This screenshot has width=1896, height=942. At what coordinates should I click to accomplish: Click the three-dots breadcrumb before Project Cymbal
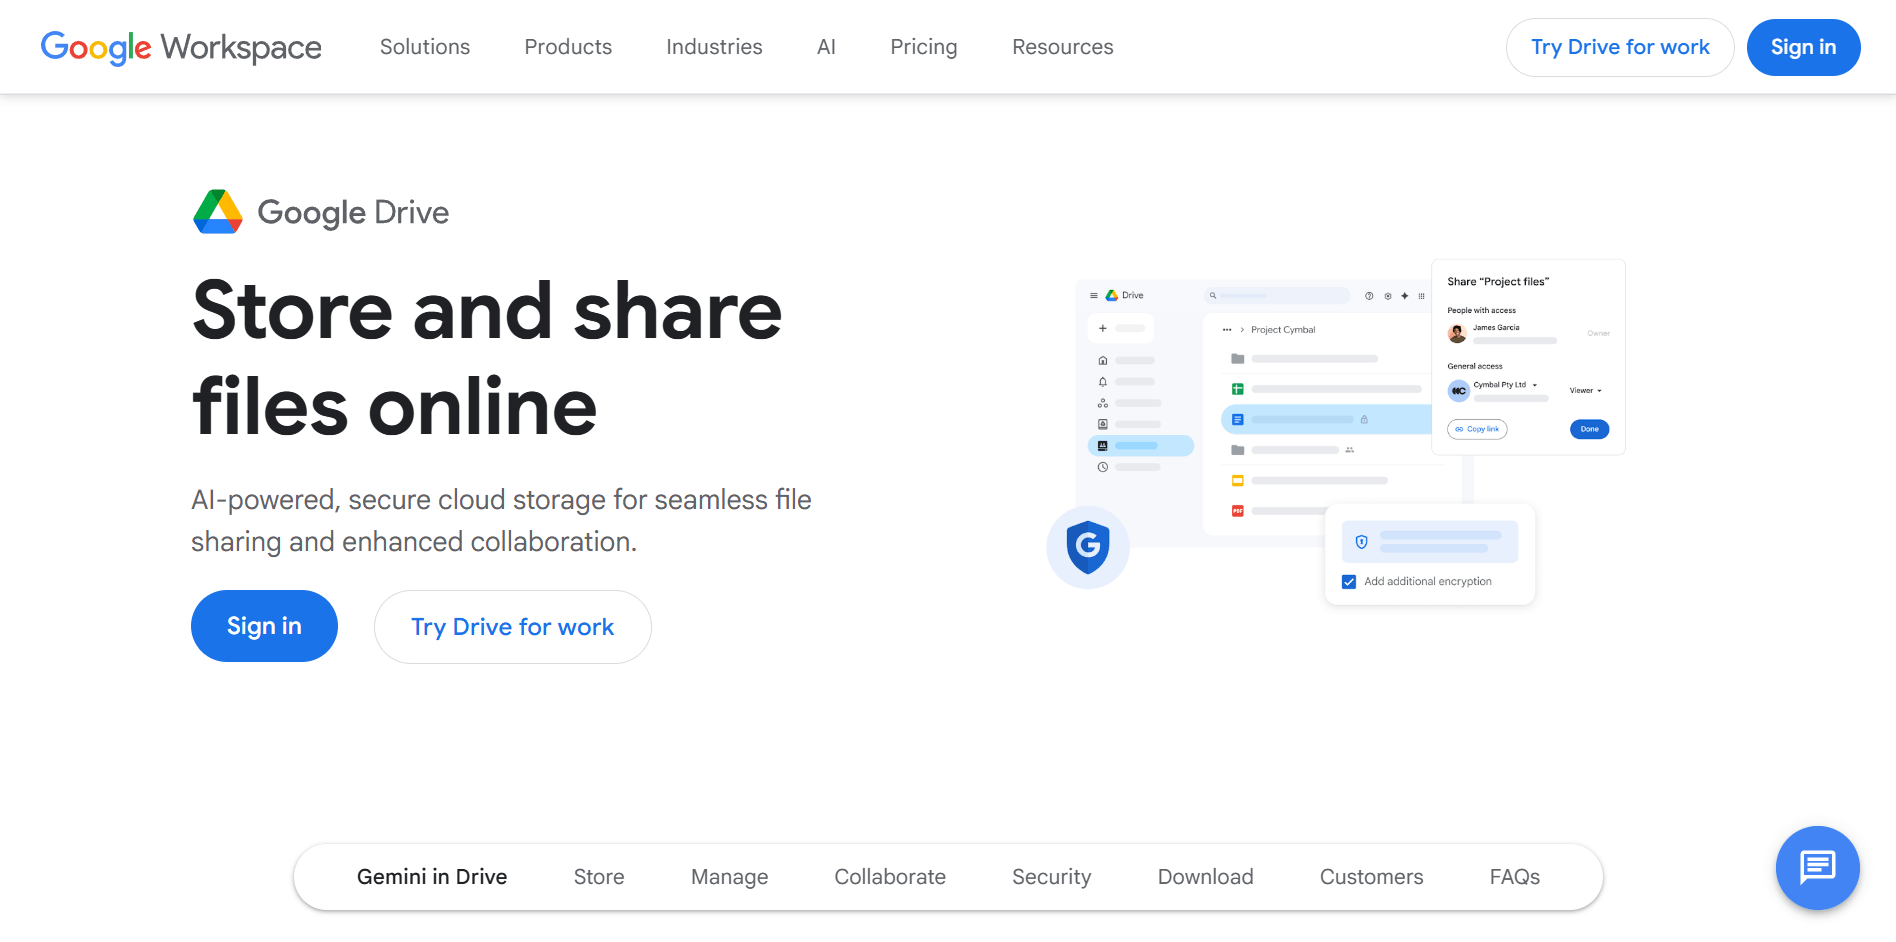click(x=1227, y=330)
